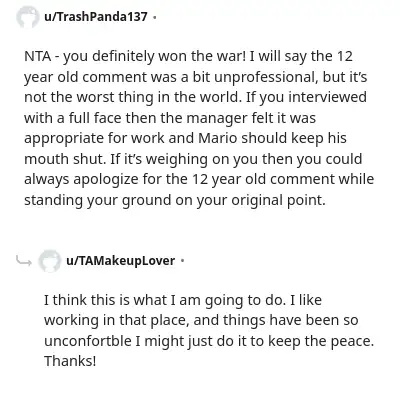This screenshot has width=400, height=397.
Task: Open the u/TrashPanda137 profile link
Action: [96, 16]
